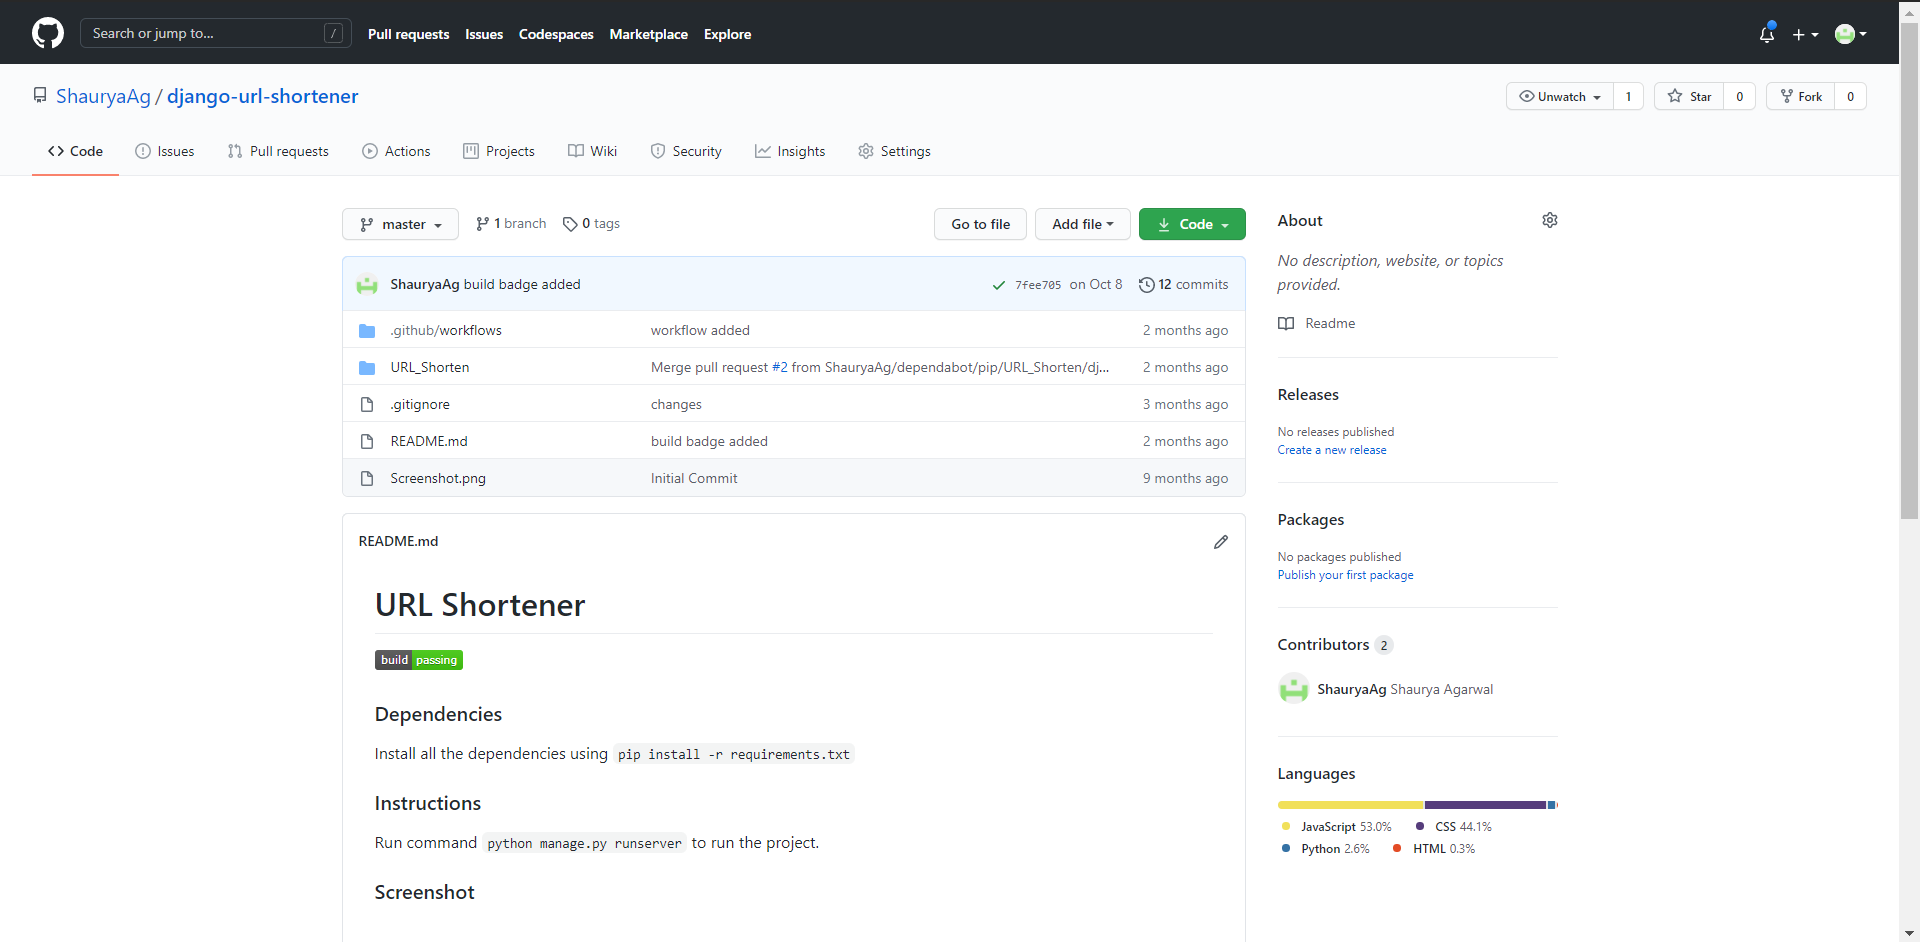Fork the repository
This screenshot has width=1920, height=942.
(x=1801, y=96)
